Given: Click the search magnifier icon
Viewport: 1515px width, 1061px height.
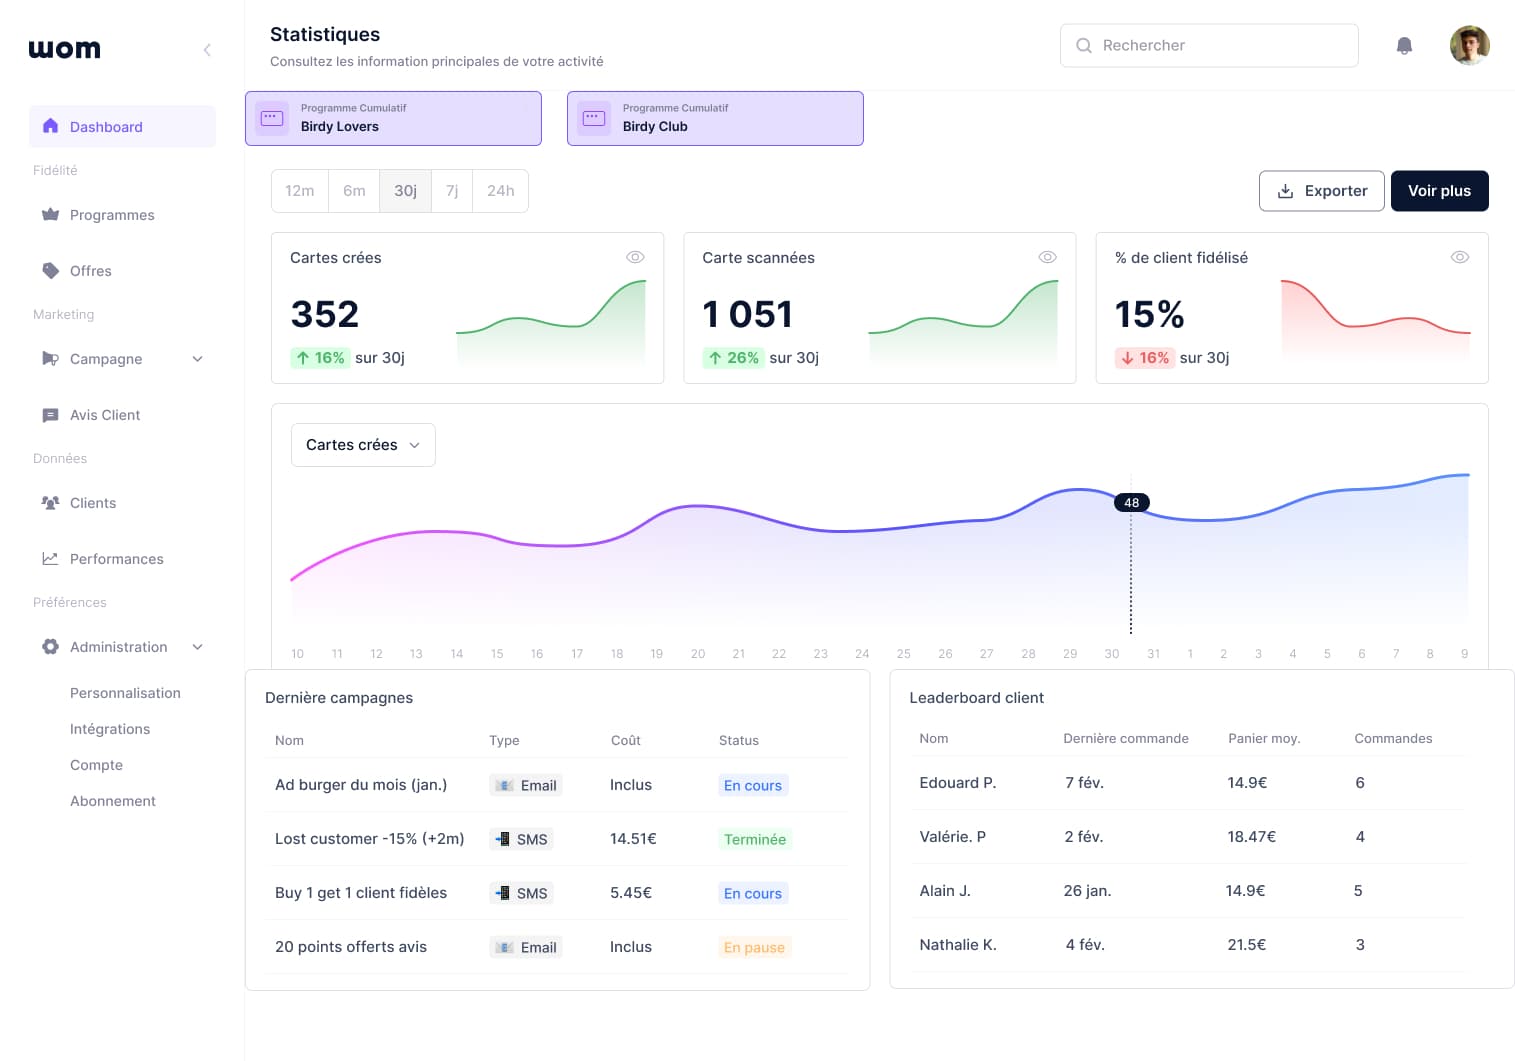Looking at the screenshot, I should click(x=1083, y=45).
